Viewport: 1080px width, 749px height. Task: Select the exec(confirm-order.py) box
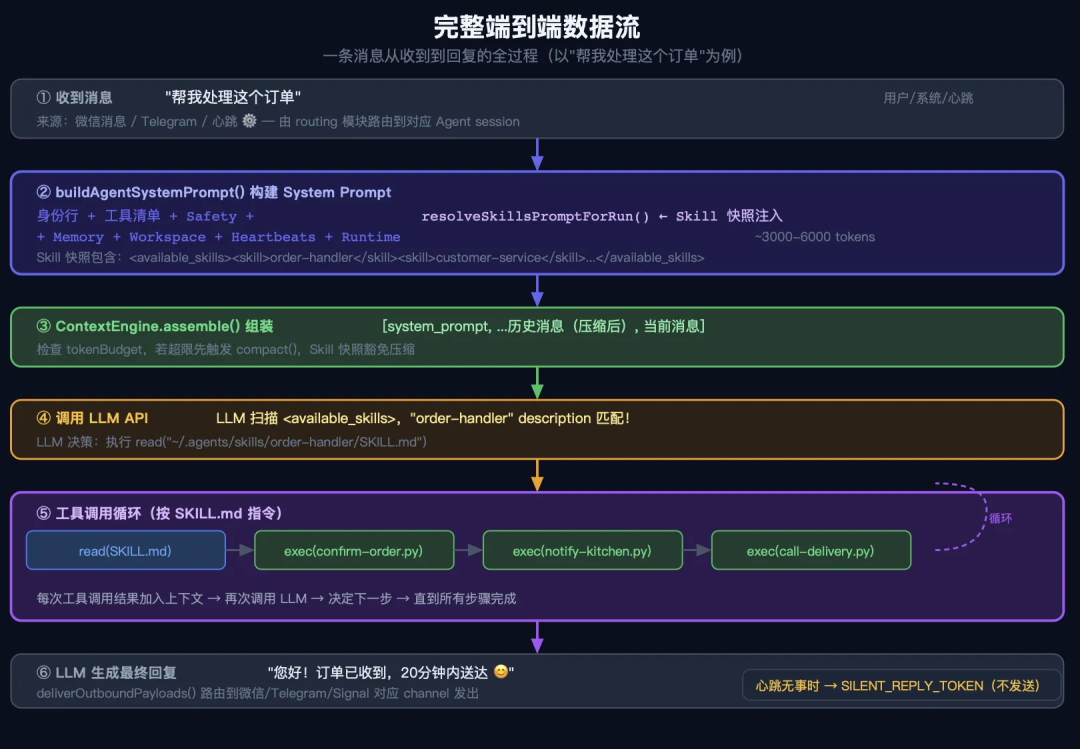coord(354,551)
